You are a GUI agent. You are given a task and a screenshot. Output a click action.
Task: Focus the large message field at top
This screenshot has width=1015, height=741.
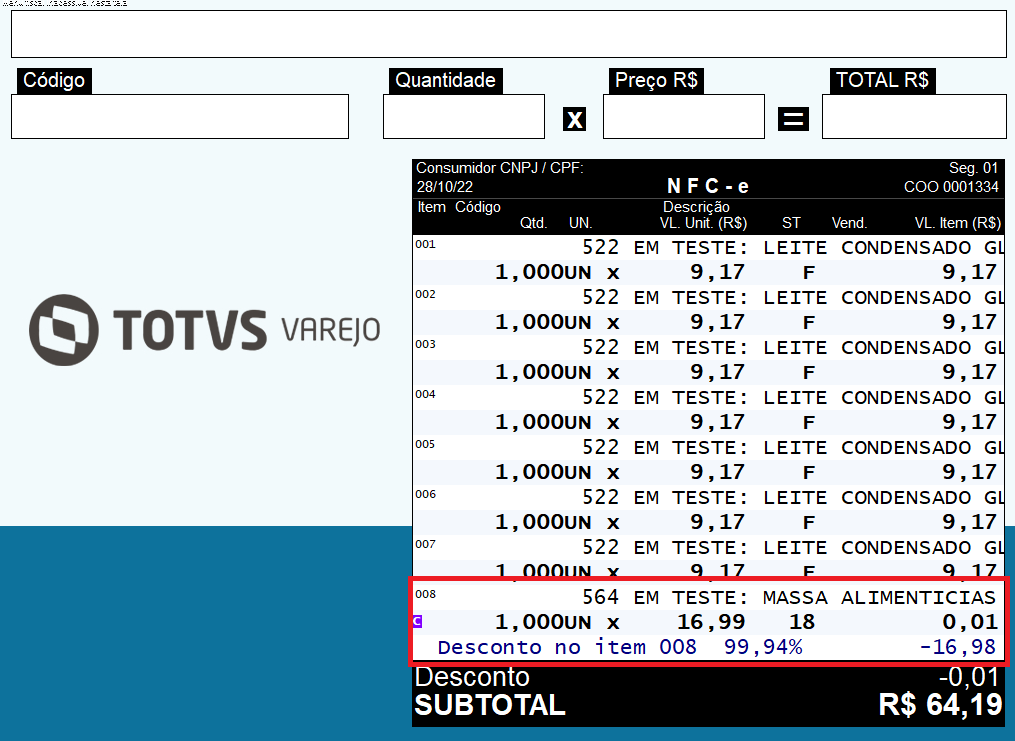coord(508,34)
